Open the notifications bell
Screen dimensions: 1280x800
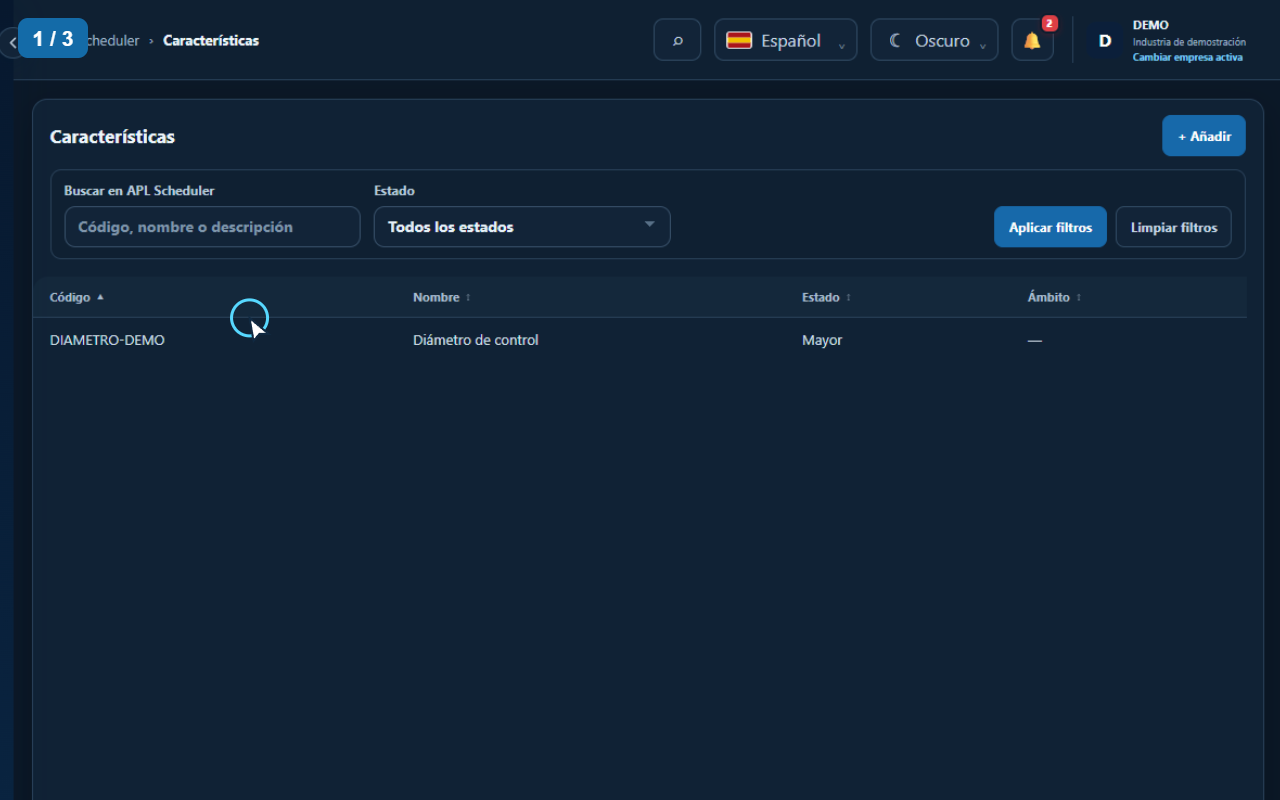[1032, 40]
